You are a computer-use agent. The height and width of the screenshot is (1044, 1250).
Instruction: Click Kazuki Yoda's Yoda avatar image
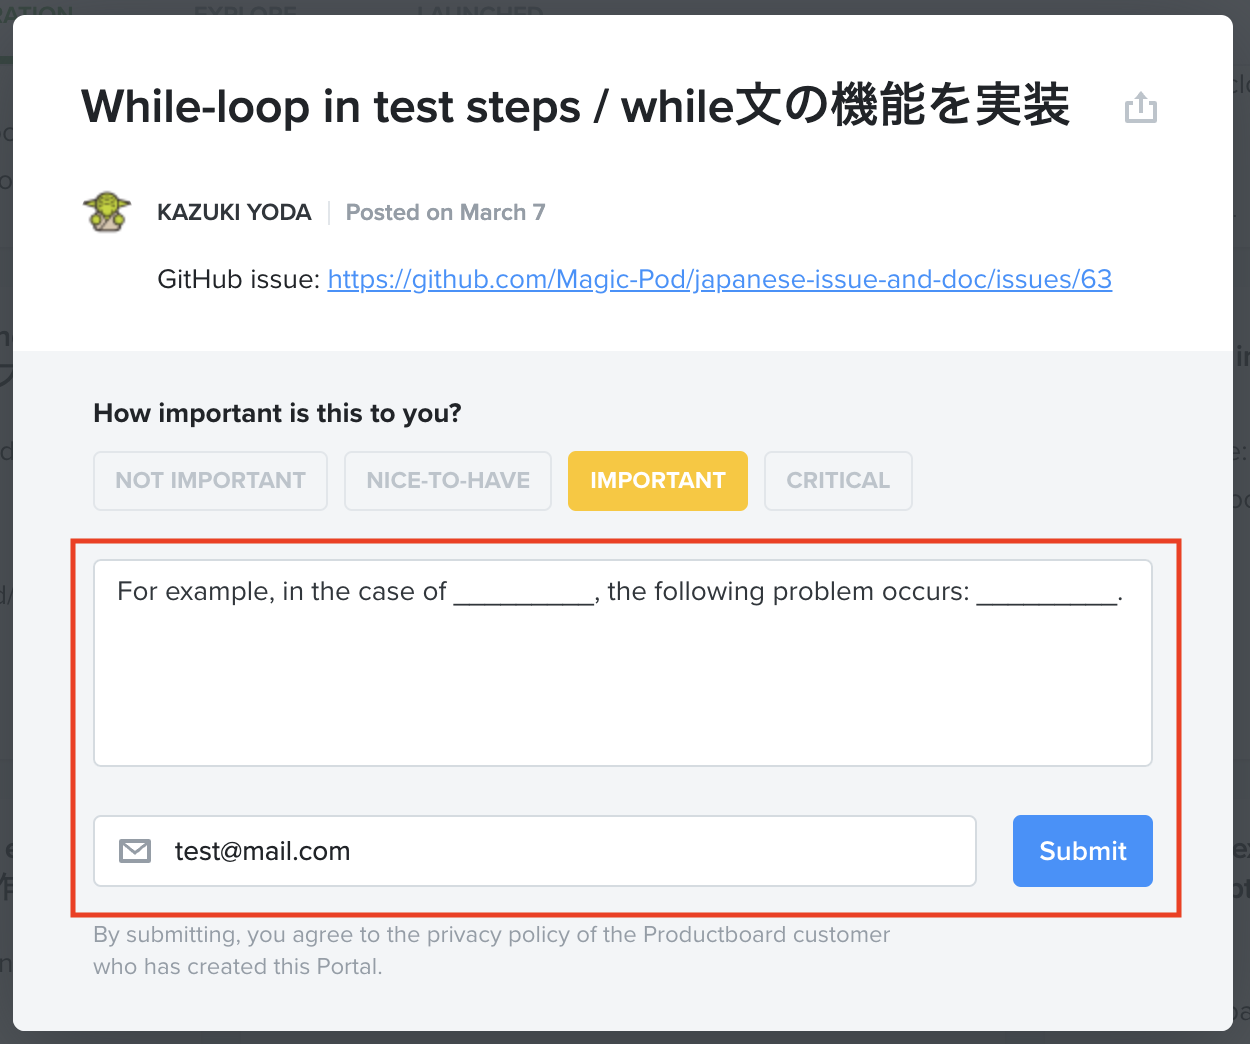107,211
